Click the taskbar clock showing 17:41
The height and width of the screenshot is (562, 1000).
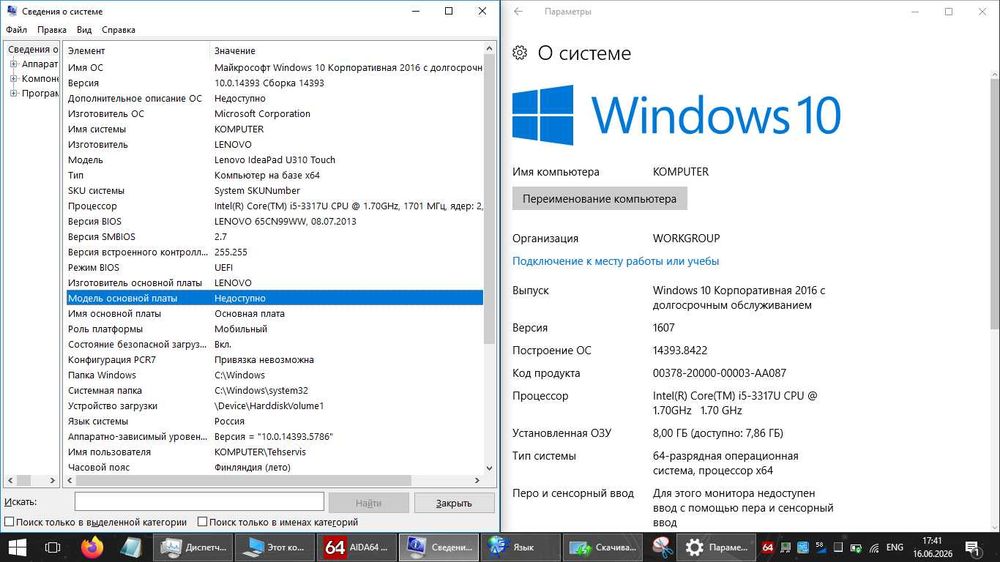click(x=932, y=547)
